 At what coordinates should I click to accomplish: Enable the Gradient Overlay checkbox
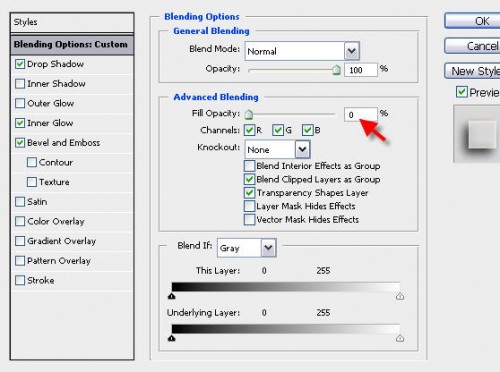(x=20, y=241)
